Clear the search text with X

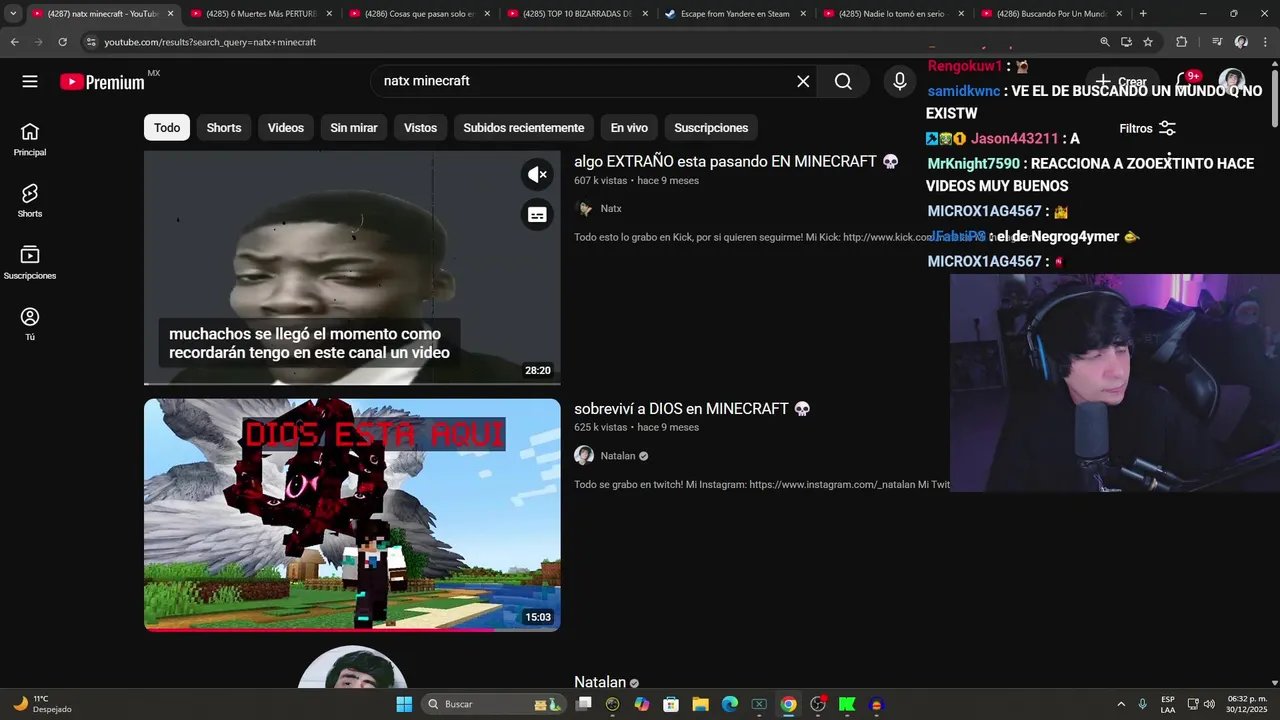803,82
